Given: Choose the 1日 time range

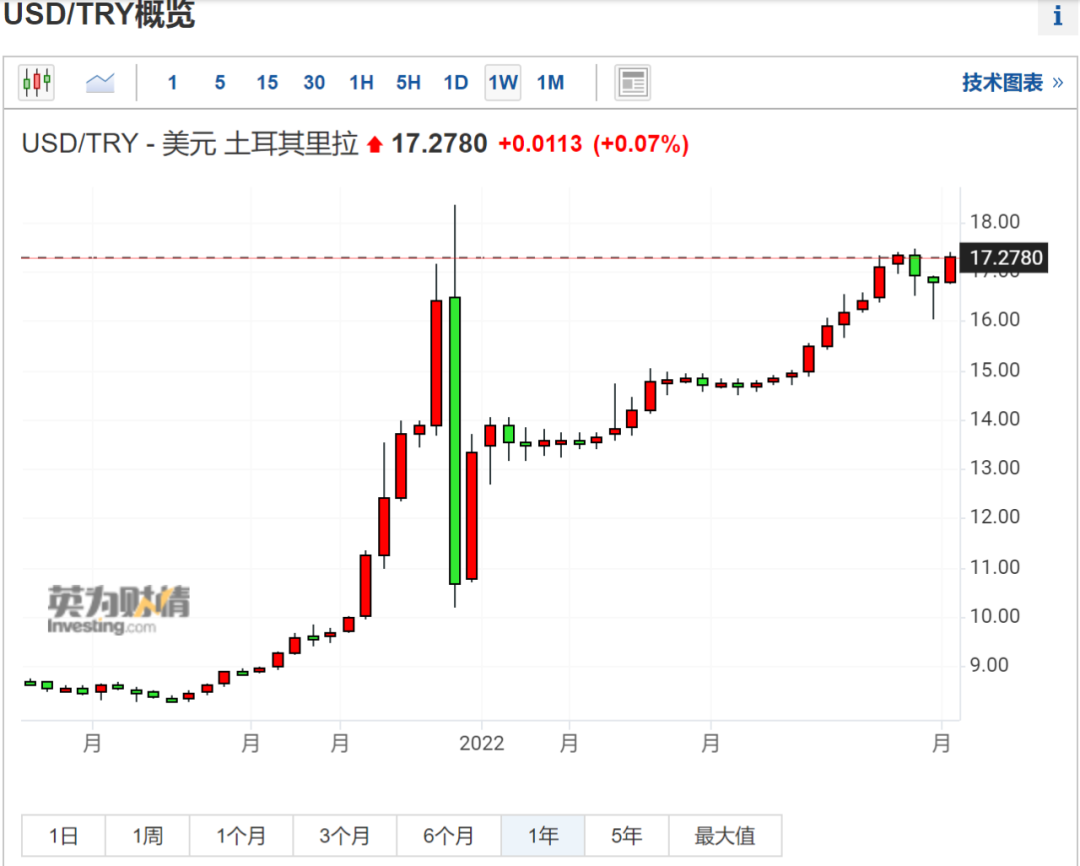Looking at the screenshot, I should (63, 836).
